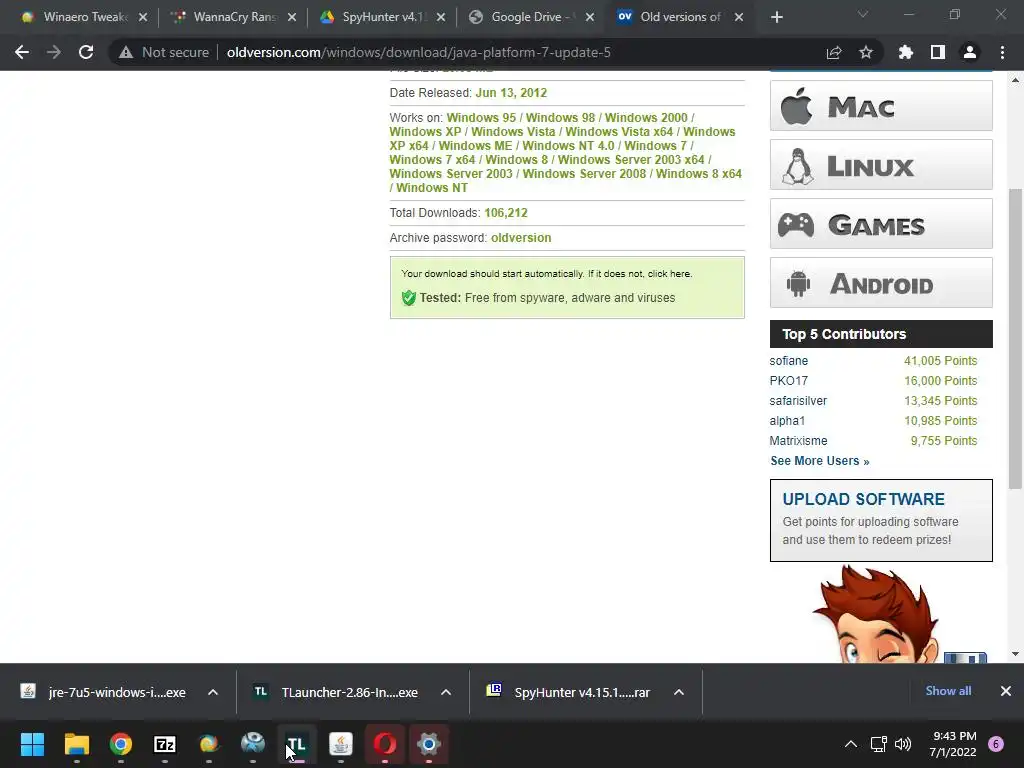Open Chrome three-dot menu
The height and width of the screenshot is (768, 1024).
pyautogui.click(x=1002, y=52)
